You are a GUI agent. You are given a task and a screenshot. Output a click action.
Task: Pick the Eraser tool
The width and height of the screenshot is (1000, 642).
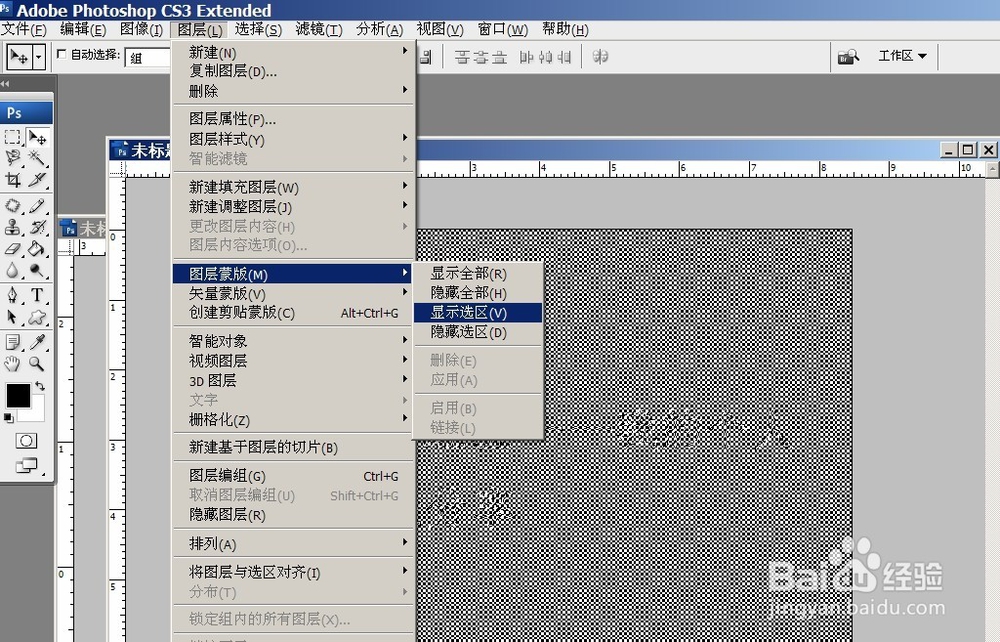[13, 248]
